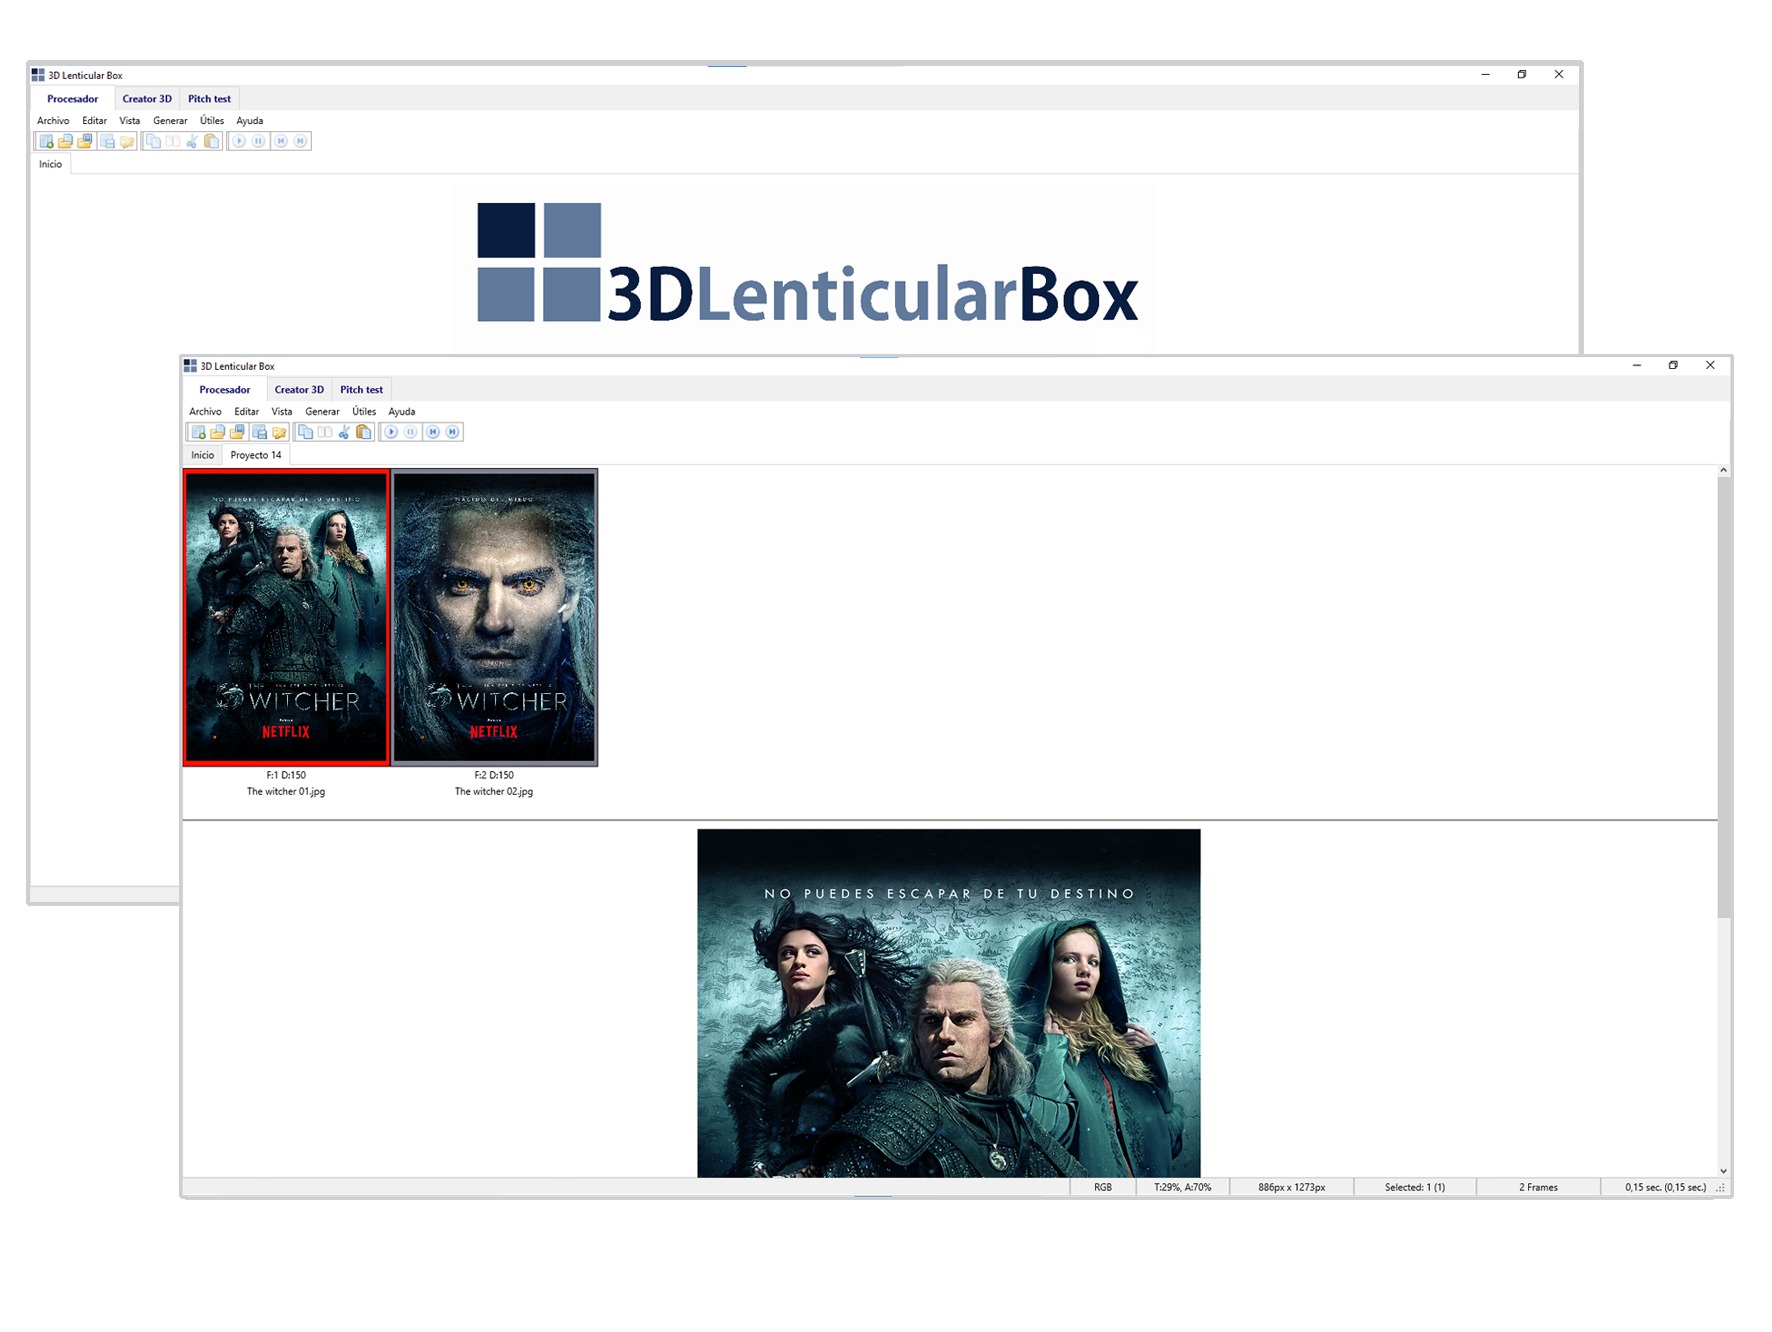The height and width of the screenshot is (1332, 1772).
Task: Select The witcher 02.jpg frame thumbnail
Action: [494, 617]
